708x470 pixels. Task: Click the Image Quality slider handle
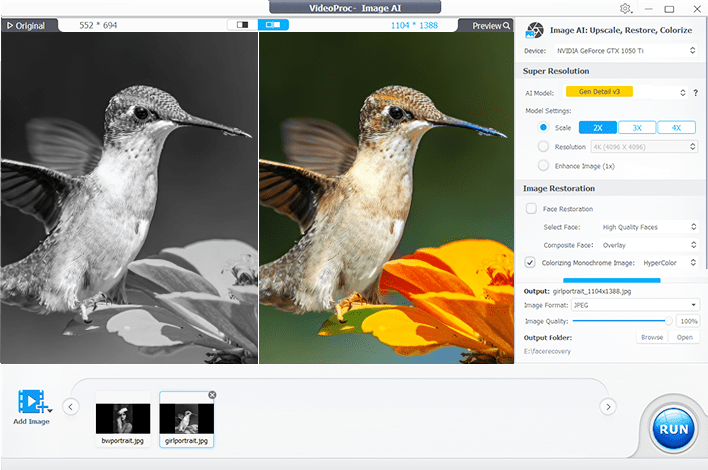pos(668,321)
